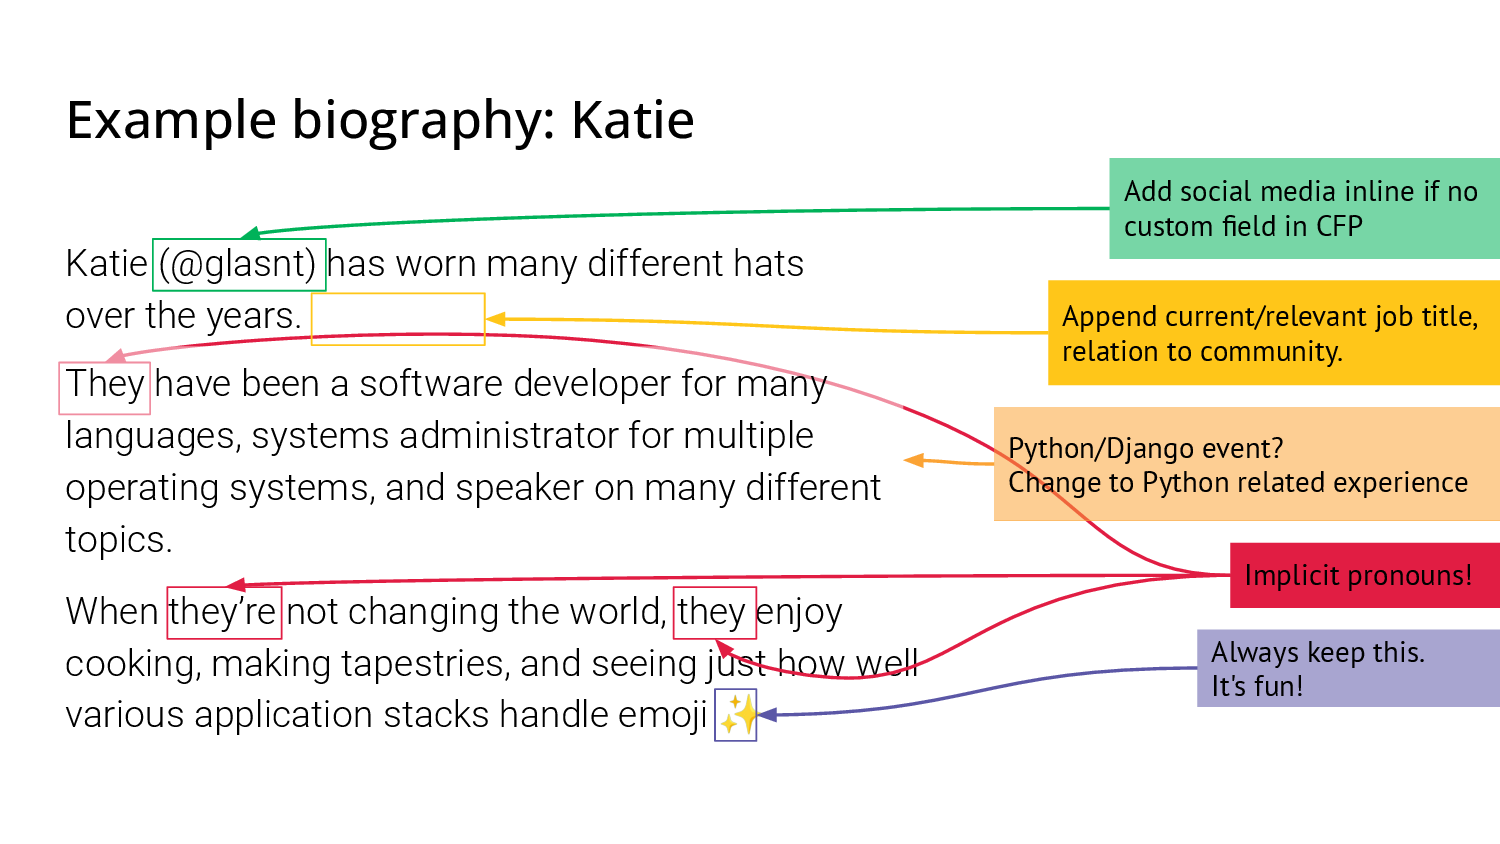Click the word 'They' starting the second paragraph
Screen dimensions: 1500x844
105,384
